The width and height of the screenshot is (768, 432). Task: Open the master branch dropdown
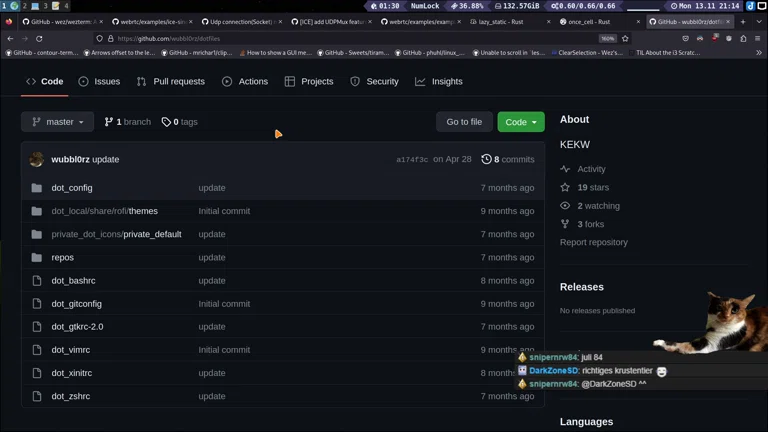coord(57,122)
